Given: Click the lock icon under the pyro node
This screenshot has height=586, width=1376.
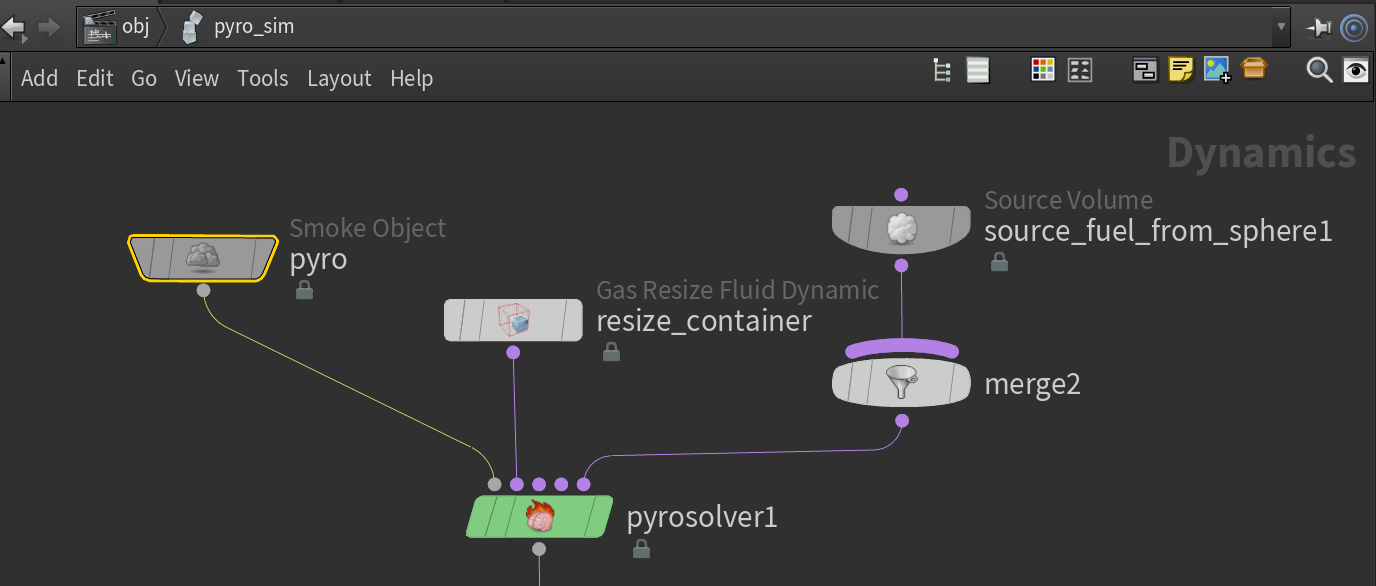Looking at the screenshot, I should [304, 290].
